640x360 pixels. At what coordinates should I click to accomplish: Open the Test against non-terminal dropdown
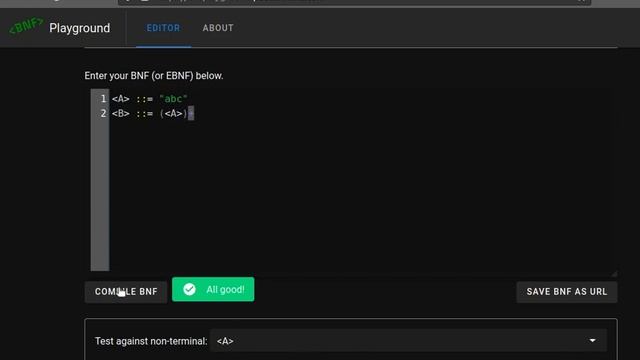(409, 341)
